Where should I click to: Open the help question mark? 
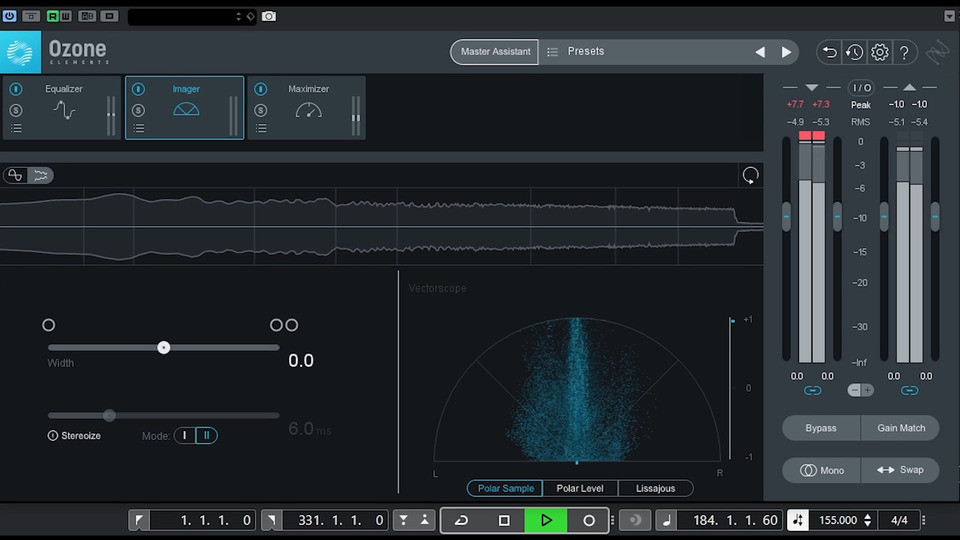(904, 53)
